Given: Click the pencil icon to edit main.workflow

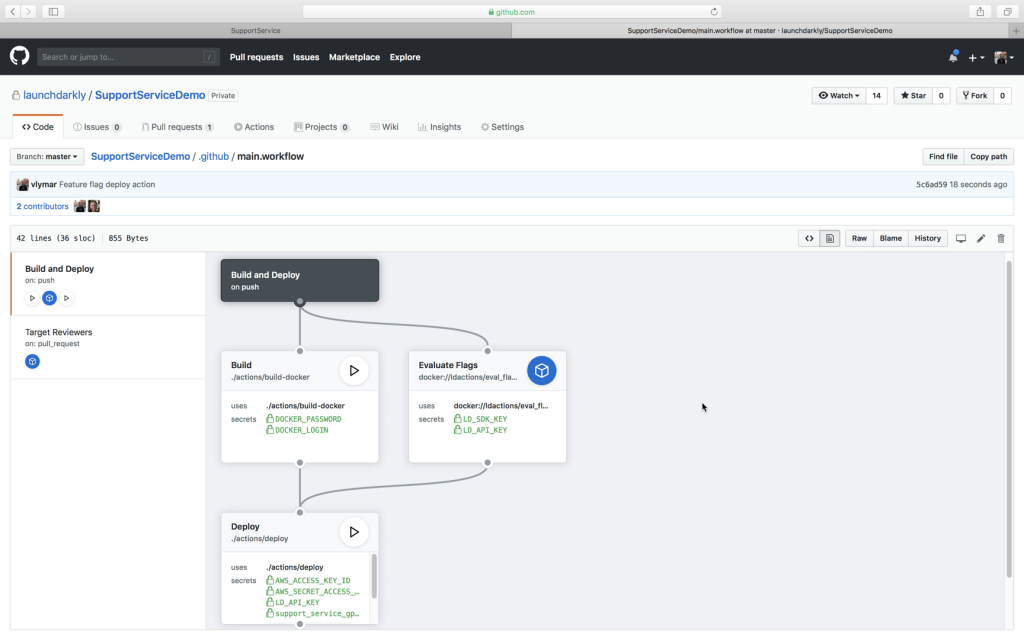Looking at the screenshot, I should coord(981,238).
